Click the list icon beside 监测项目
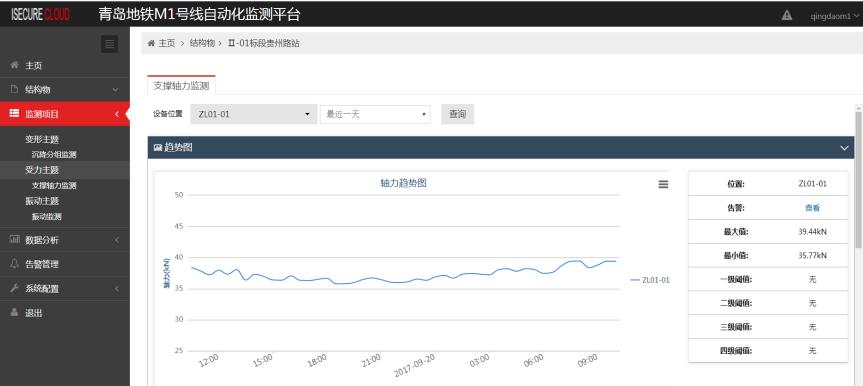 click(x=15, y=114)
